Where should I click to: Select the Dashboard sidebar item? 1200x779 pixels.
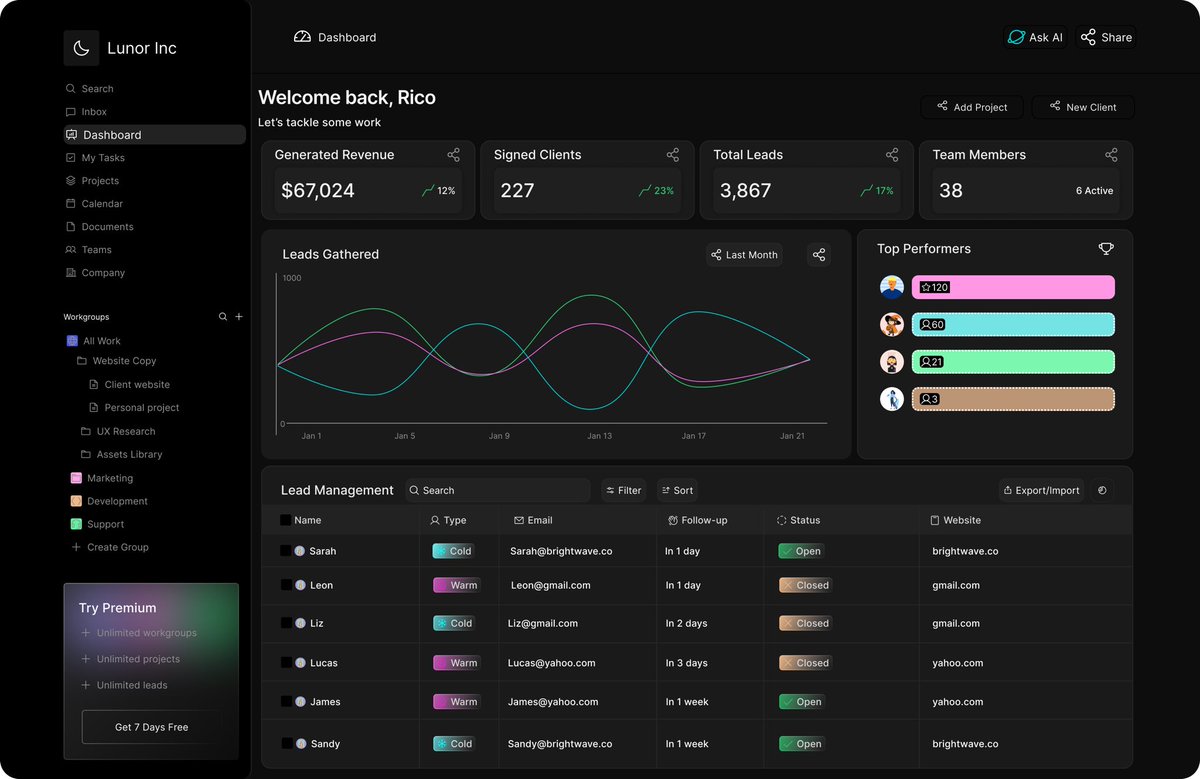154,135
